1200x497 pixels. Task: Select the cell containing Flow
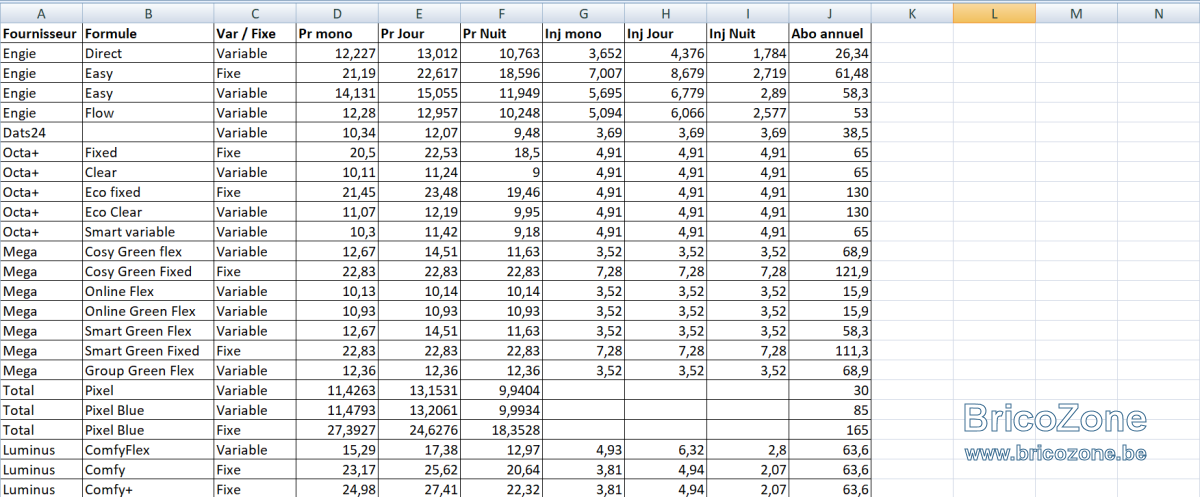point(148,113)
